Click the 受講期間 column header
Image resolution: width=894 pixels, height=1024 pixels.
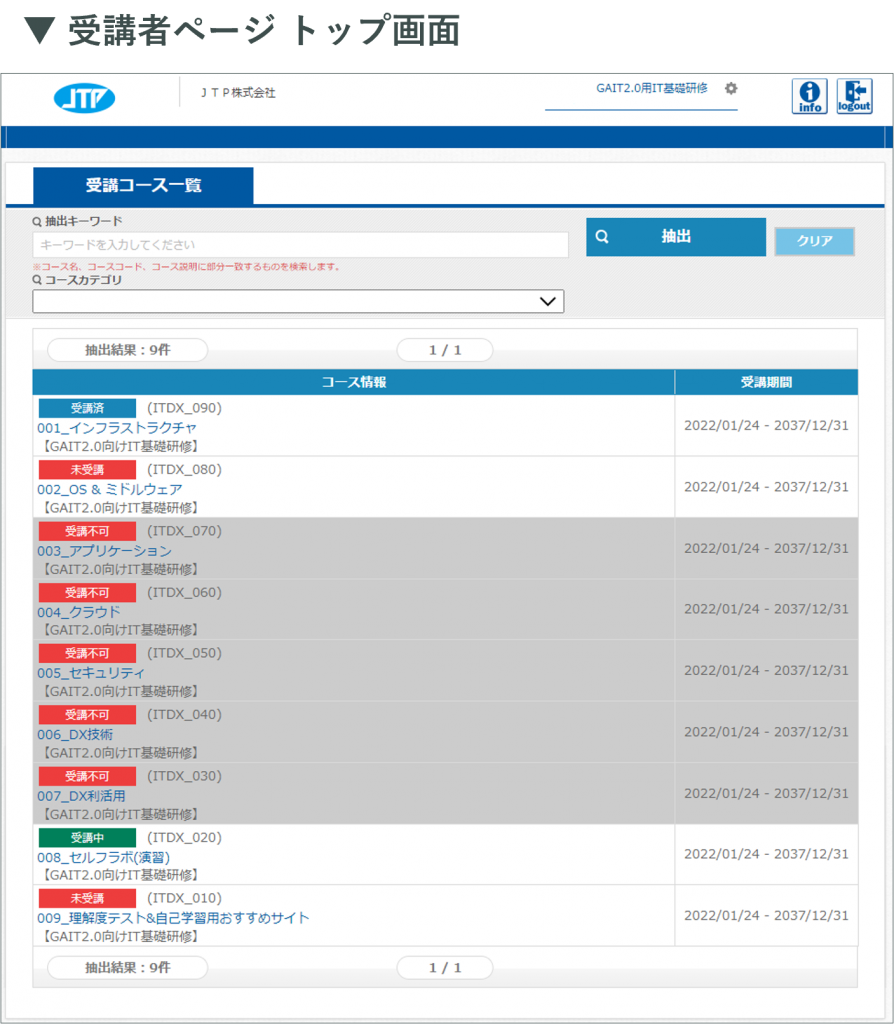point(767,382)
